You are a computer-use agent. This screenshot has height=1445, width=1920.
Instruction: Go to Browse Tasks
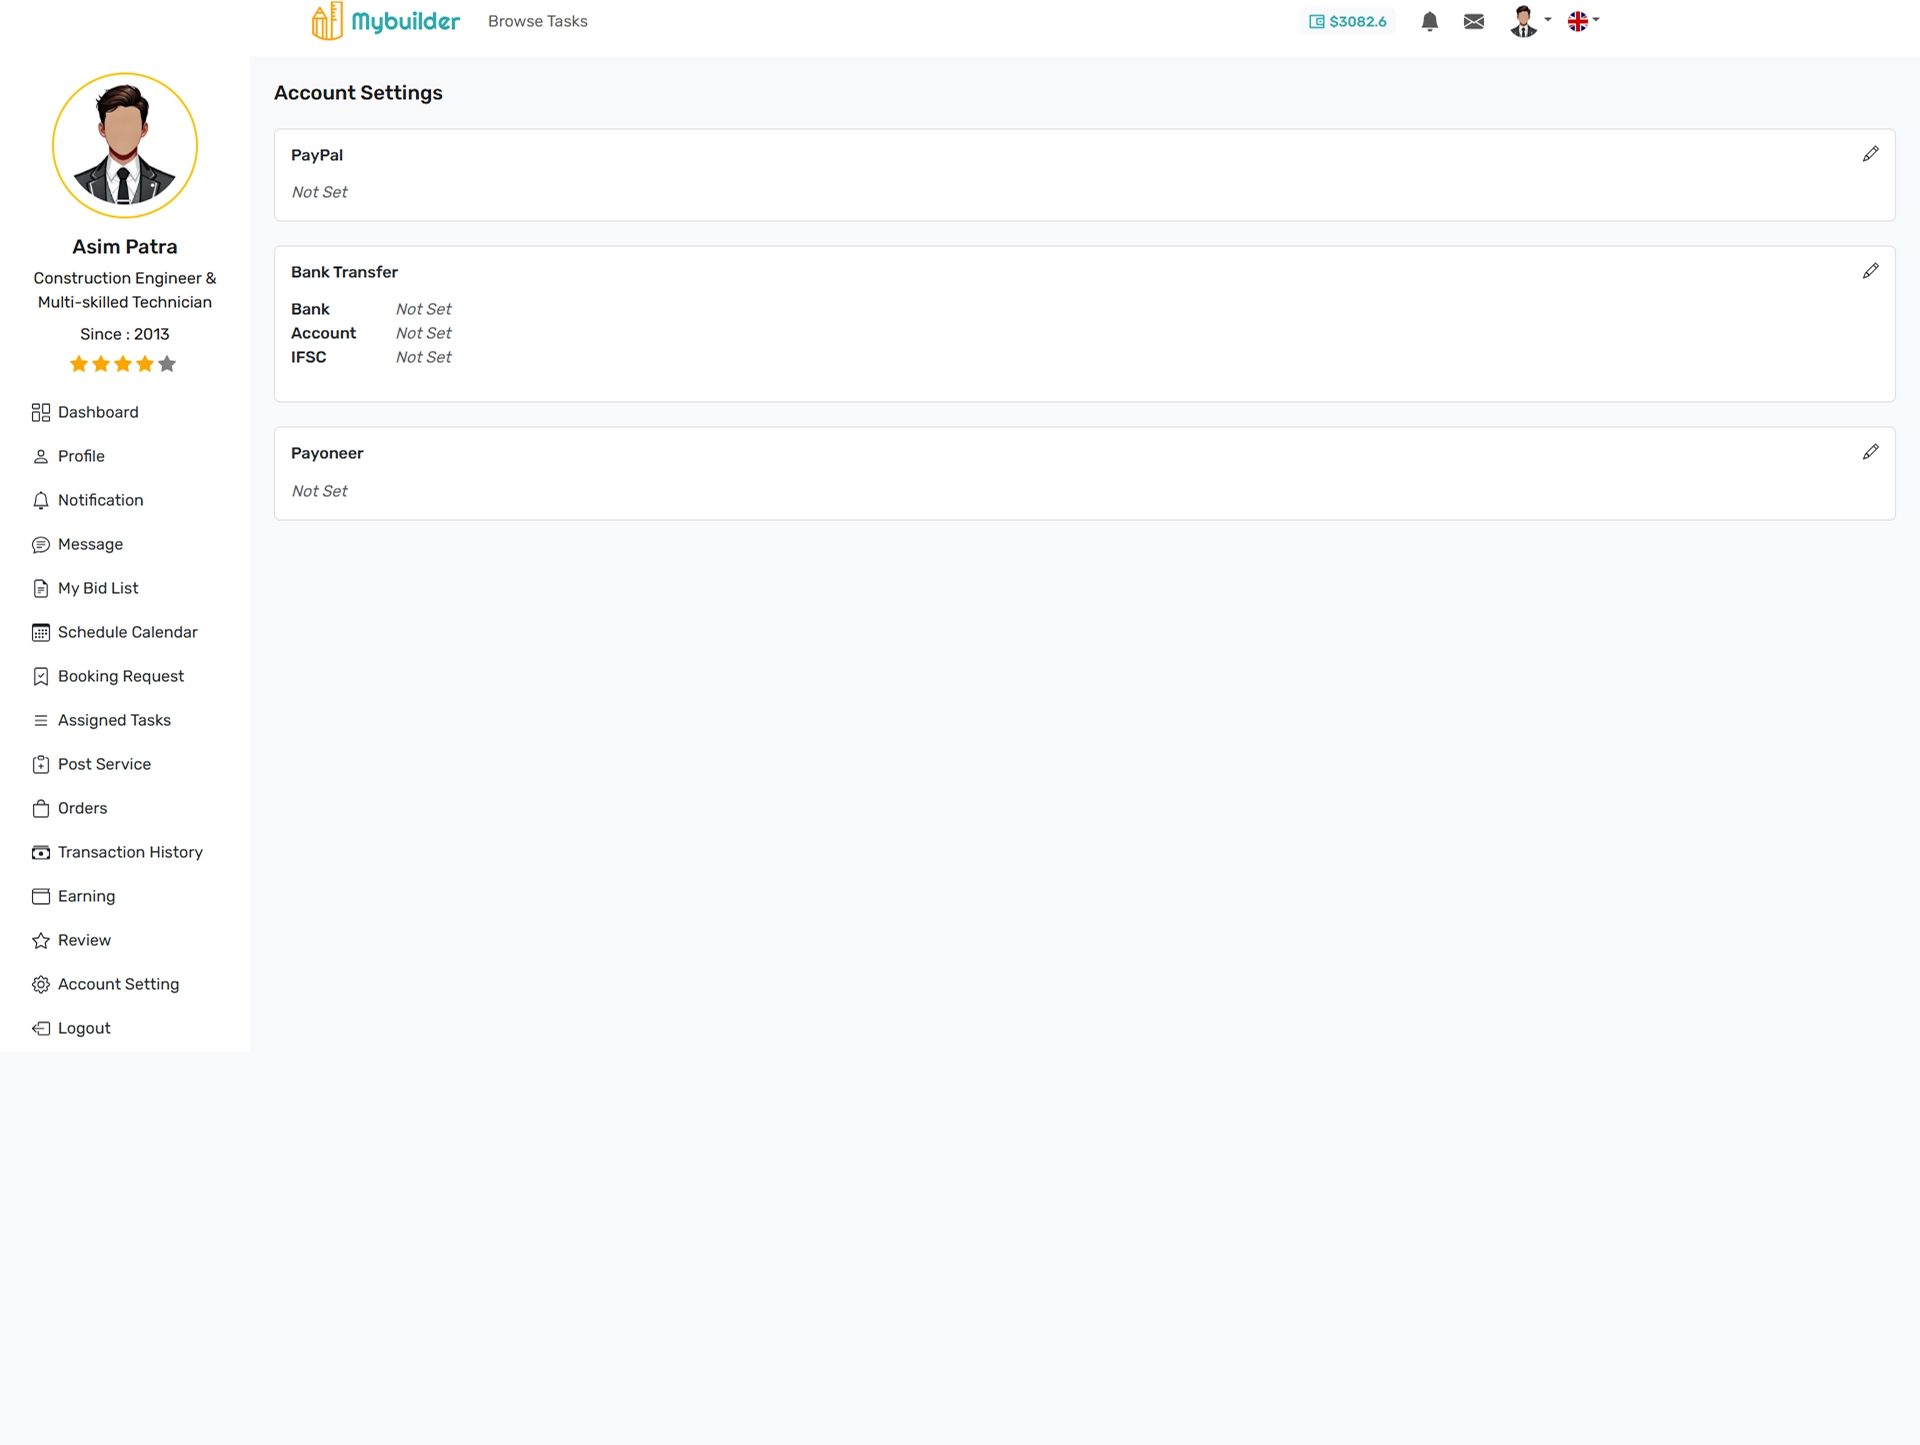(x=537, y=22)
